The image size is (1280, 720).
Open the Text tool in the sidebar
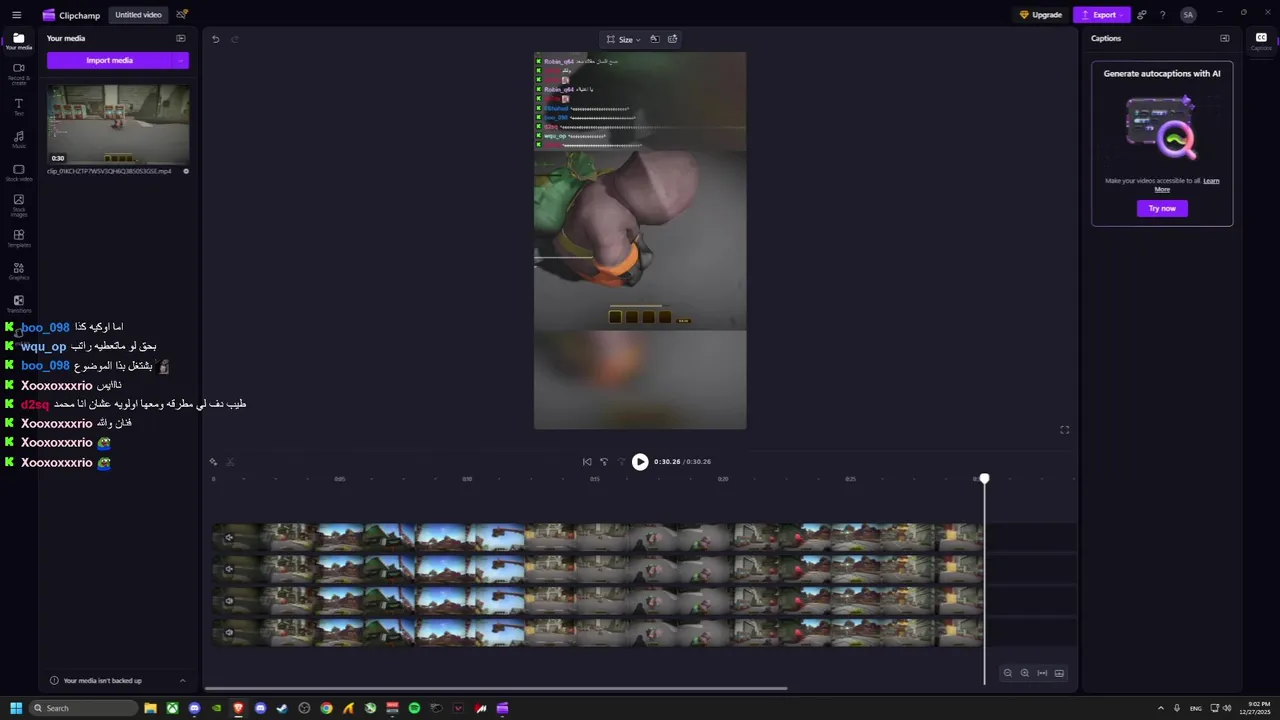coord(18,106)
